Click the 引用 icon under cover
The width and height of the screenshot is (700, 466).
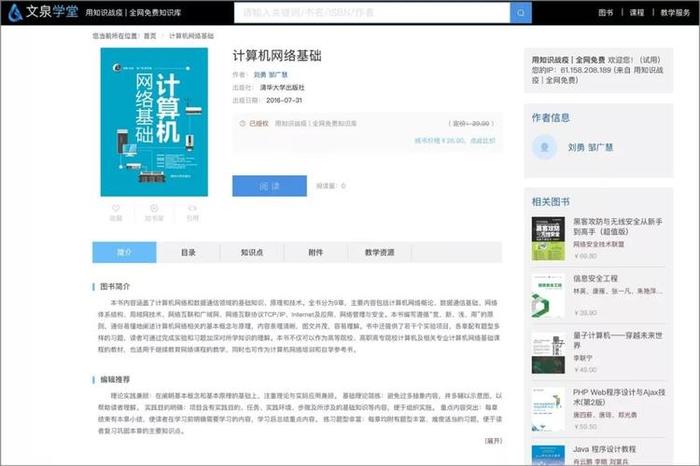[x=192, y=212]
